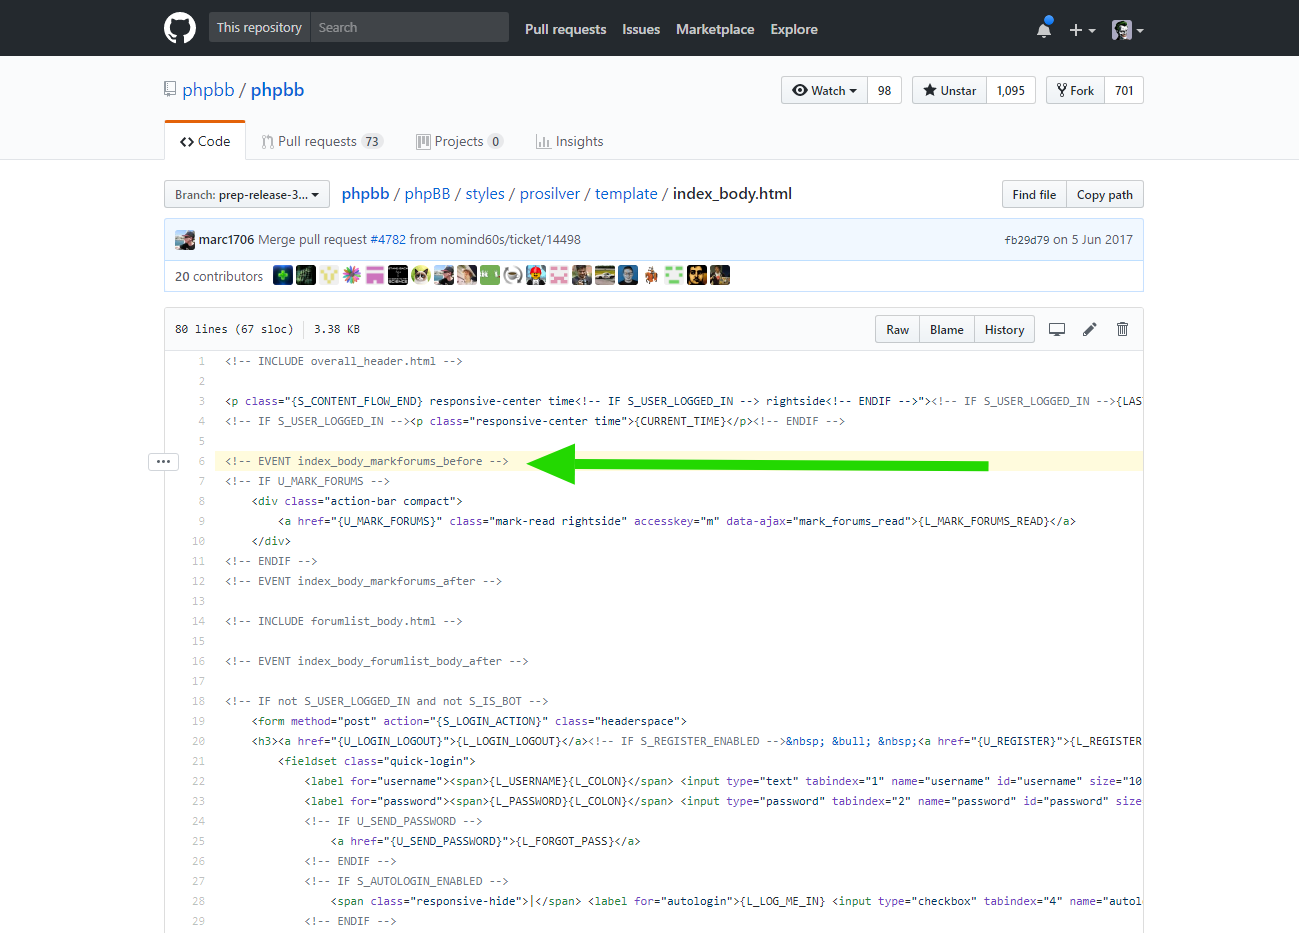Fork the repository
This screenshot has height=933, width=1299.
(1075, 90)
